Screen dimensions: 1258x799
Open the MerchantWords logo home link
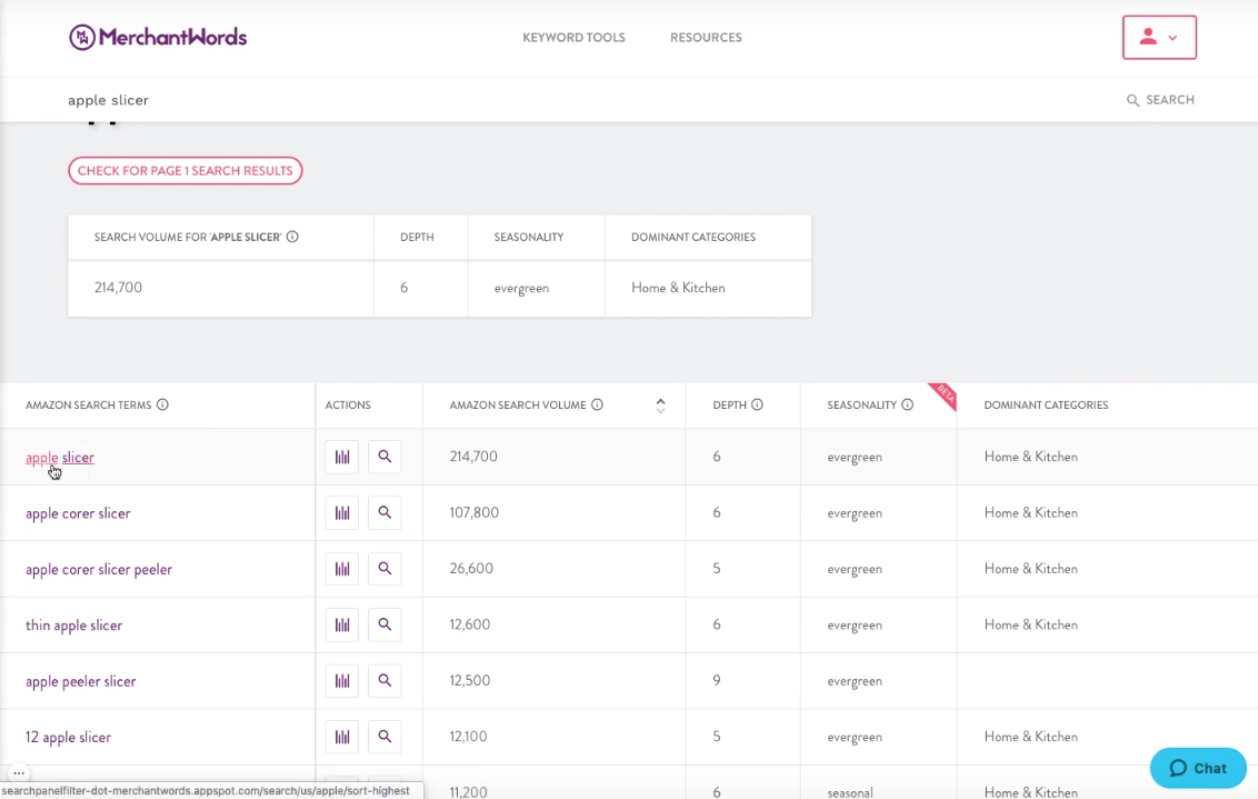pos(158,37)
